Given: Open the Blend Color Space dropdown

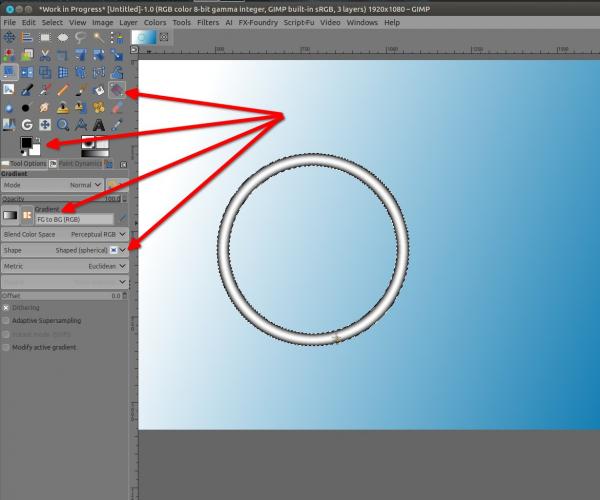Looking at the screenshot, I should click(65, 234).
